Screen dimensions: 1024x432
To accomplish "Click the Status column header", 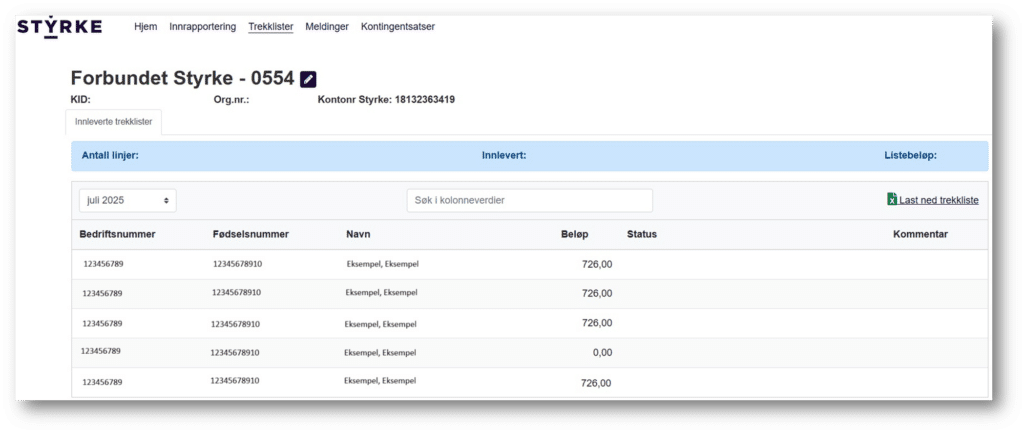I will pos(641,234).
